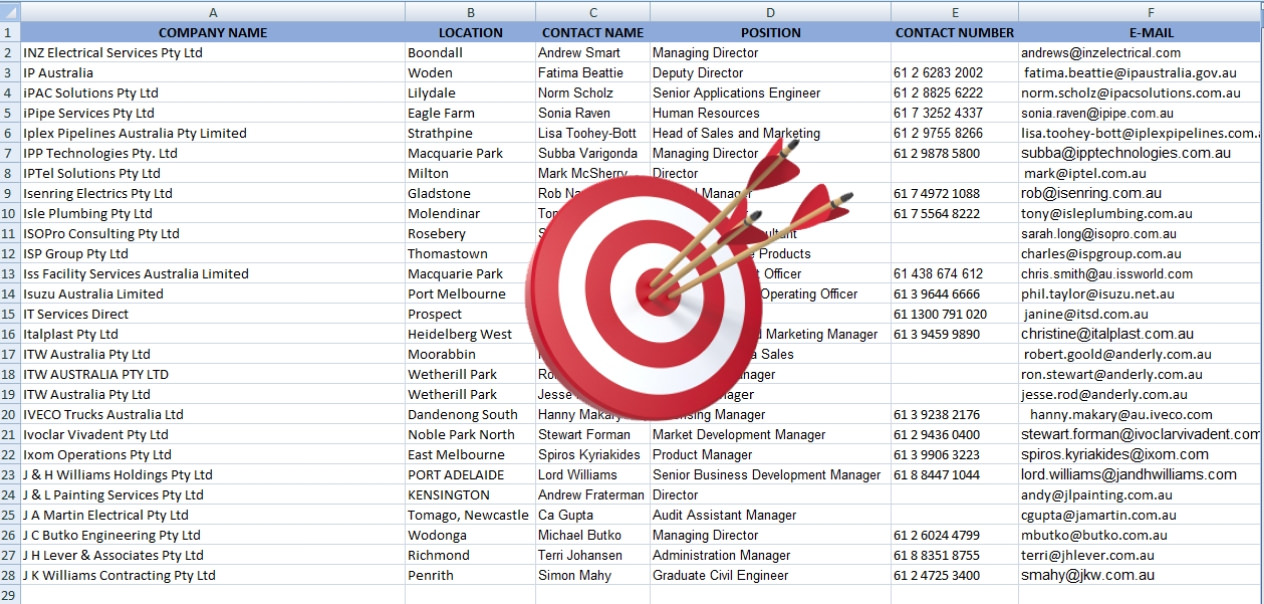Click the POSITION header cell
The image size is (1264, 604).
click(771, 32)
